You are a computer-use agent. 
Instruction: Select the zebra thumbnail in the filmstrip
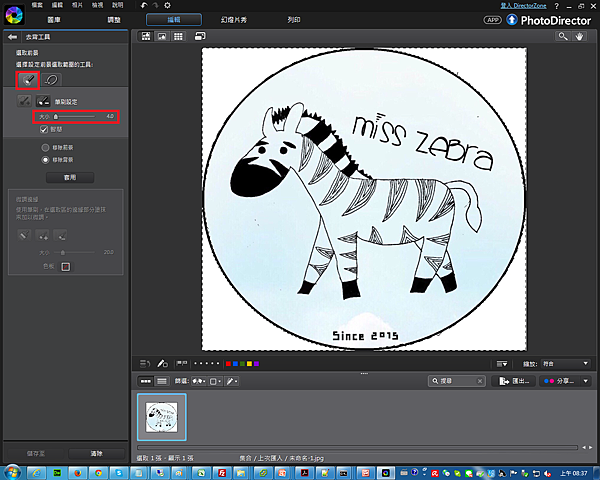point(162,416)
